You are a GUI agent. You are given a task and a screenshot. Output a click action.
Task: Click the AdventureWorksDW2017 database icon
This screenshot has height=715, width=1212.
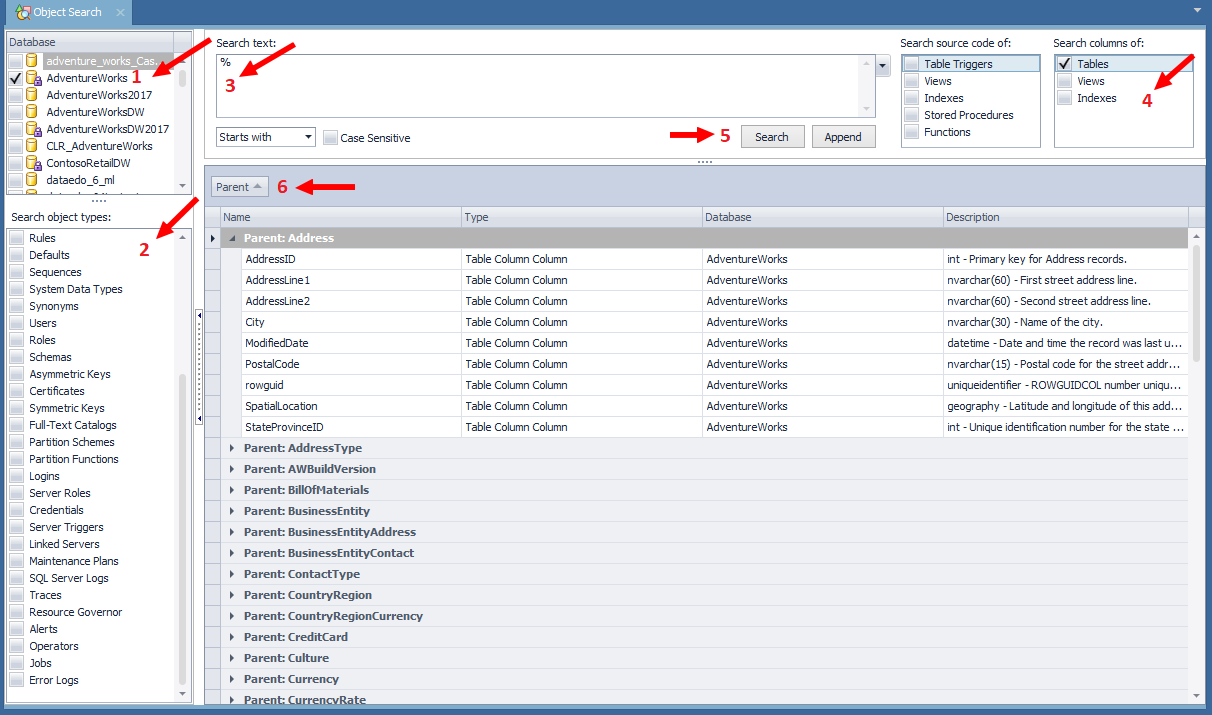click(32, 129)
